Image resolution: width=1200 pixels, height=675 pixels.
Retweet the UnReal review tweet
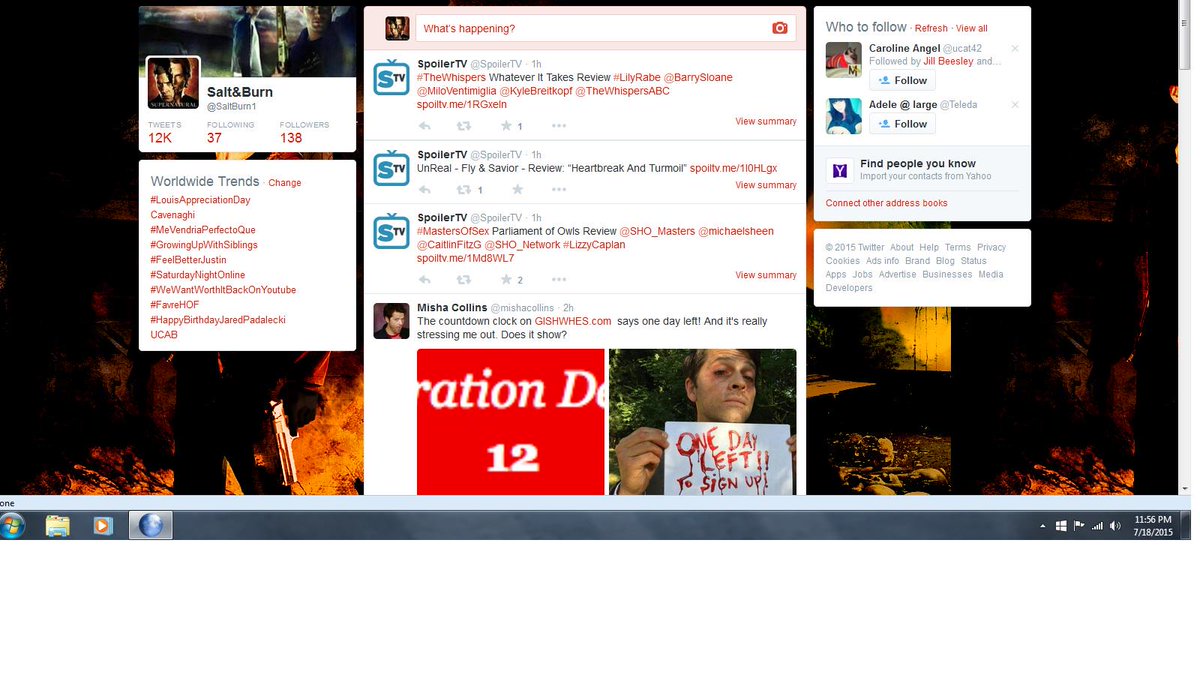[x=464, y=189]
